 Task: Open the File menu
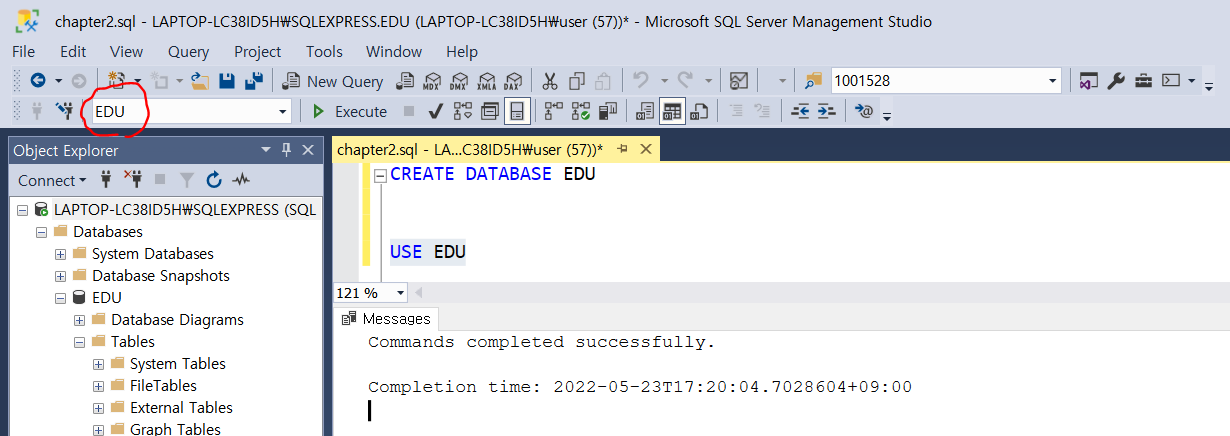click(23, 51)
